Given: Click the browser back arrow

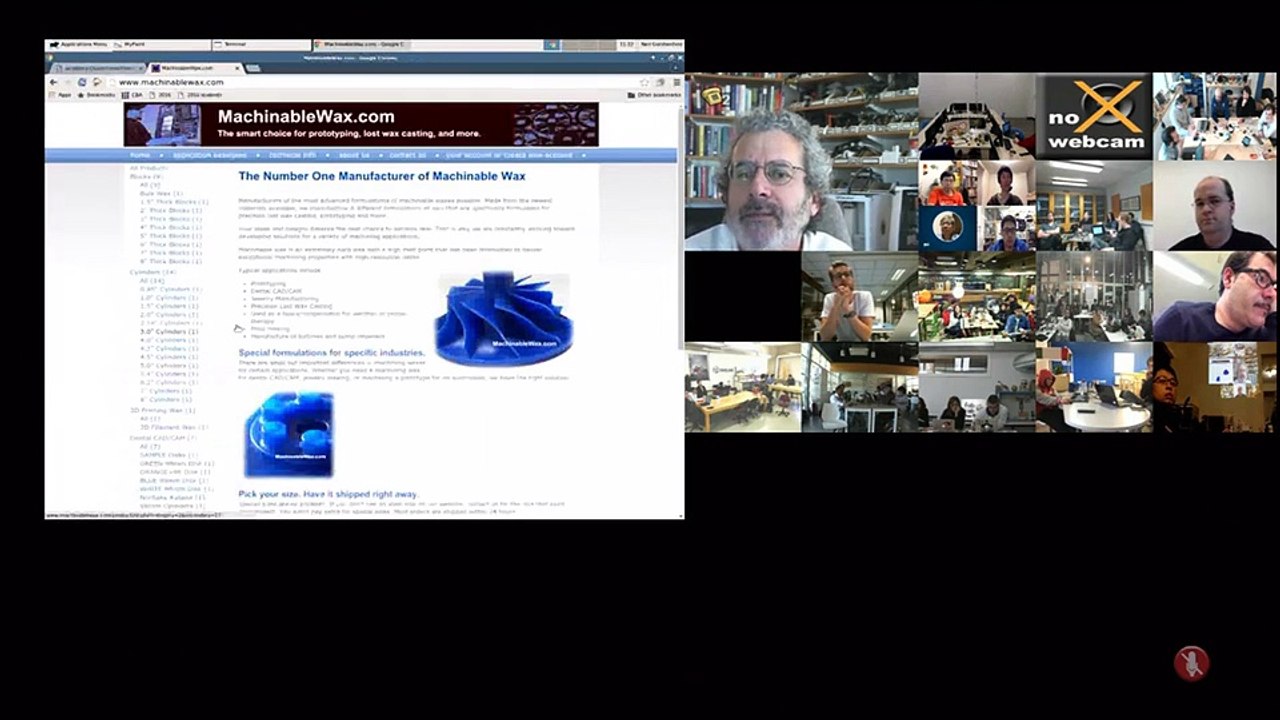Looking at the screenshot, I should tap(54, 82).
